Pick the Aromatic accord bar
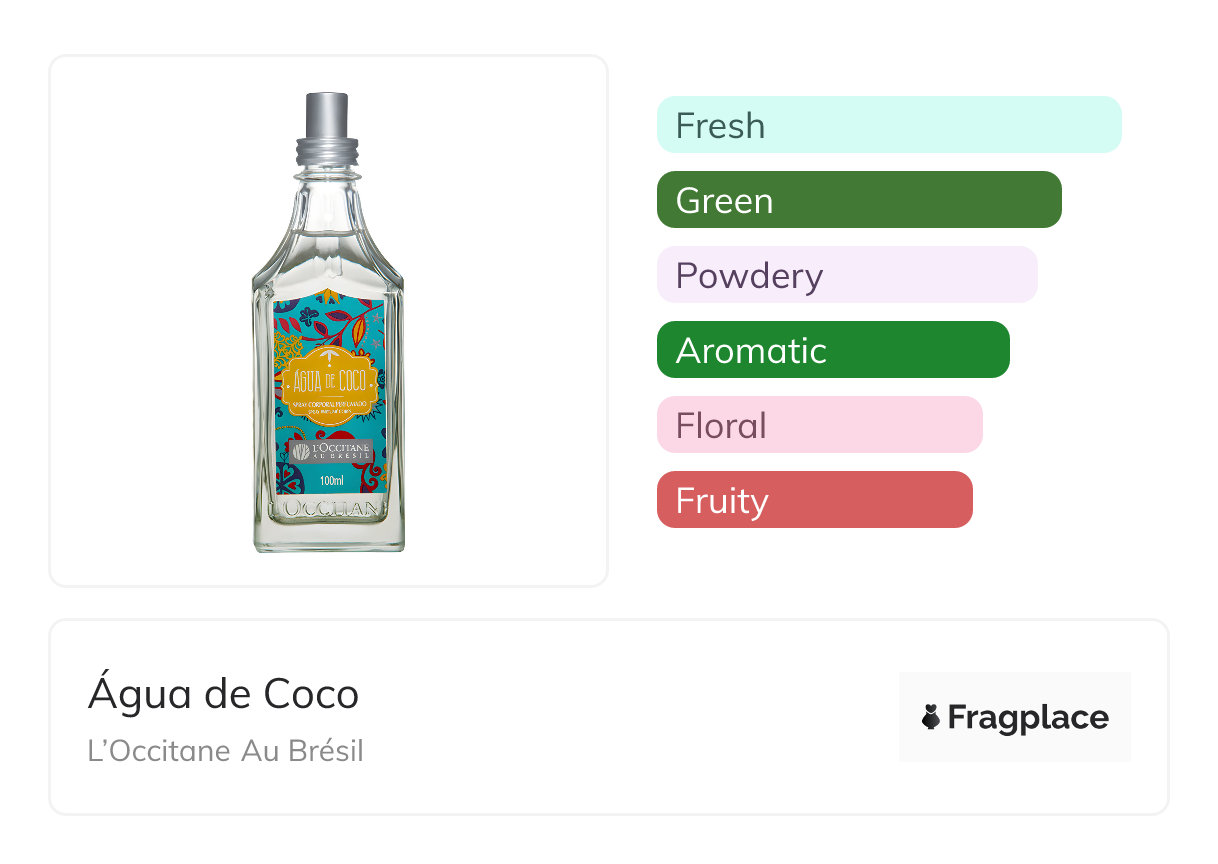The image size is (1218, 864). coord(832,350)
